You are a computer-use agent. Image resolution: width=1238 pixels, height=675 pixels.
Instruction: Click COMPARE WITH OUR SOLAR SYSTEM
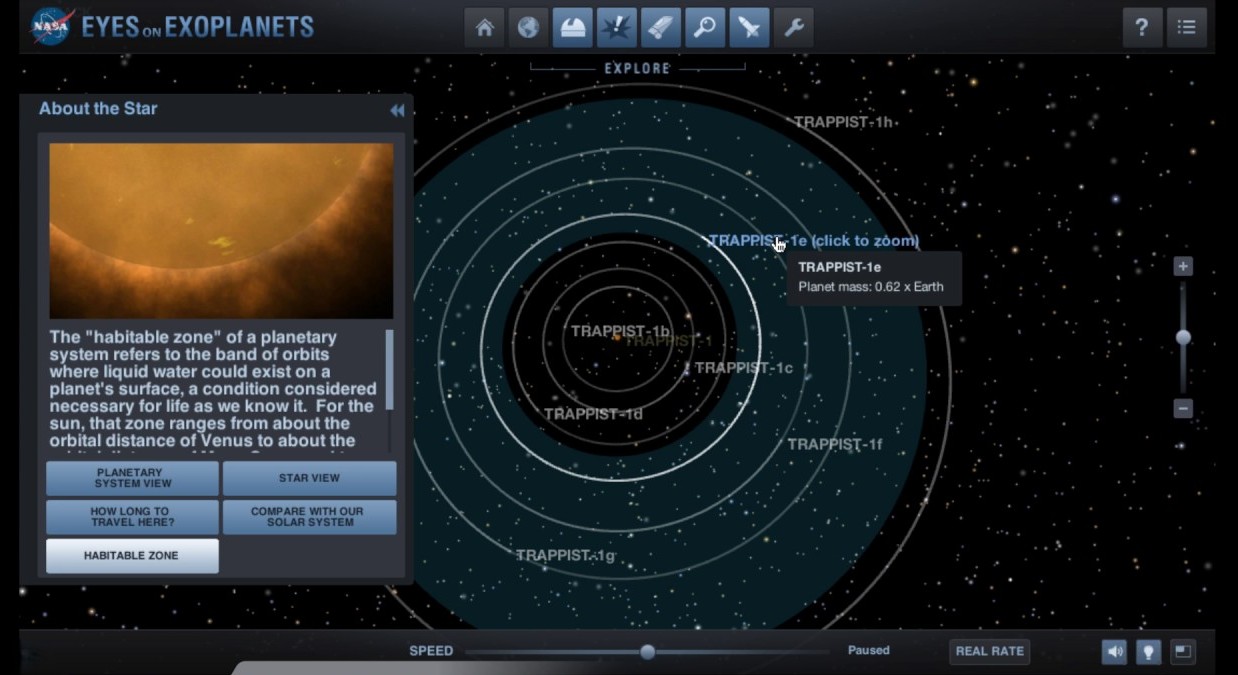(x=309, y=517)
